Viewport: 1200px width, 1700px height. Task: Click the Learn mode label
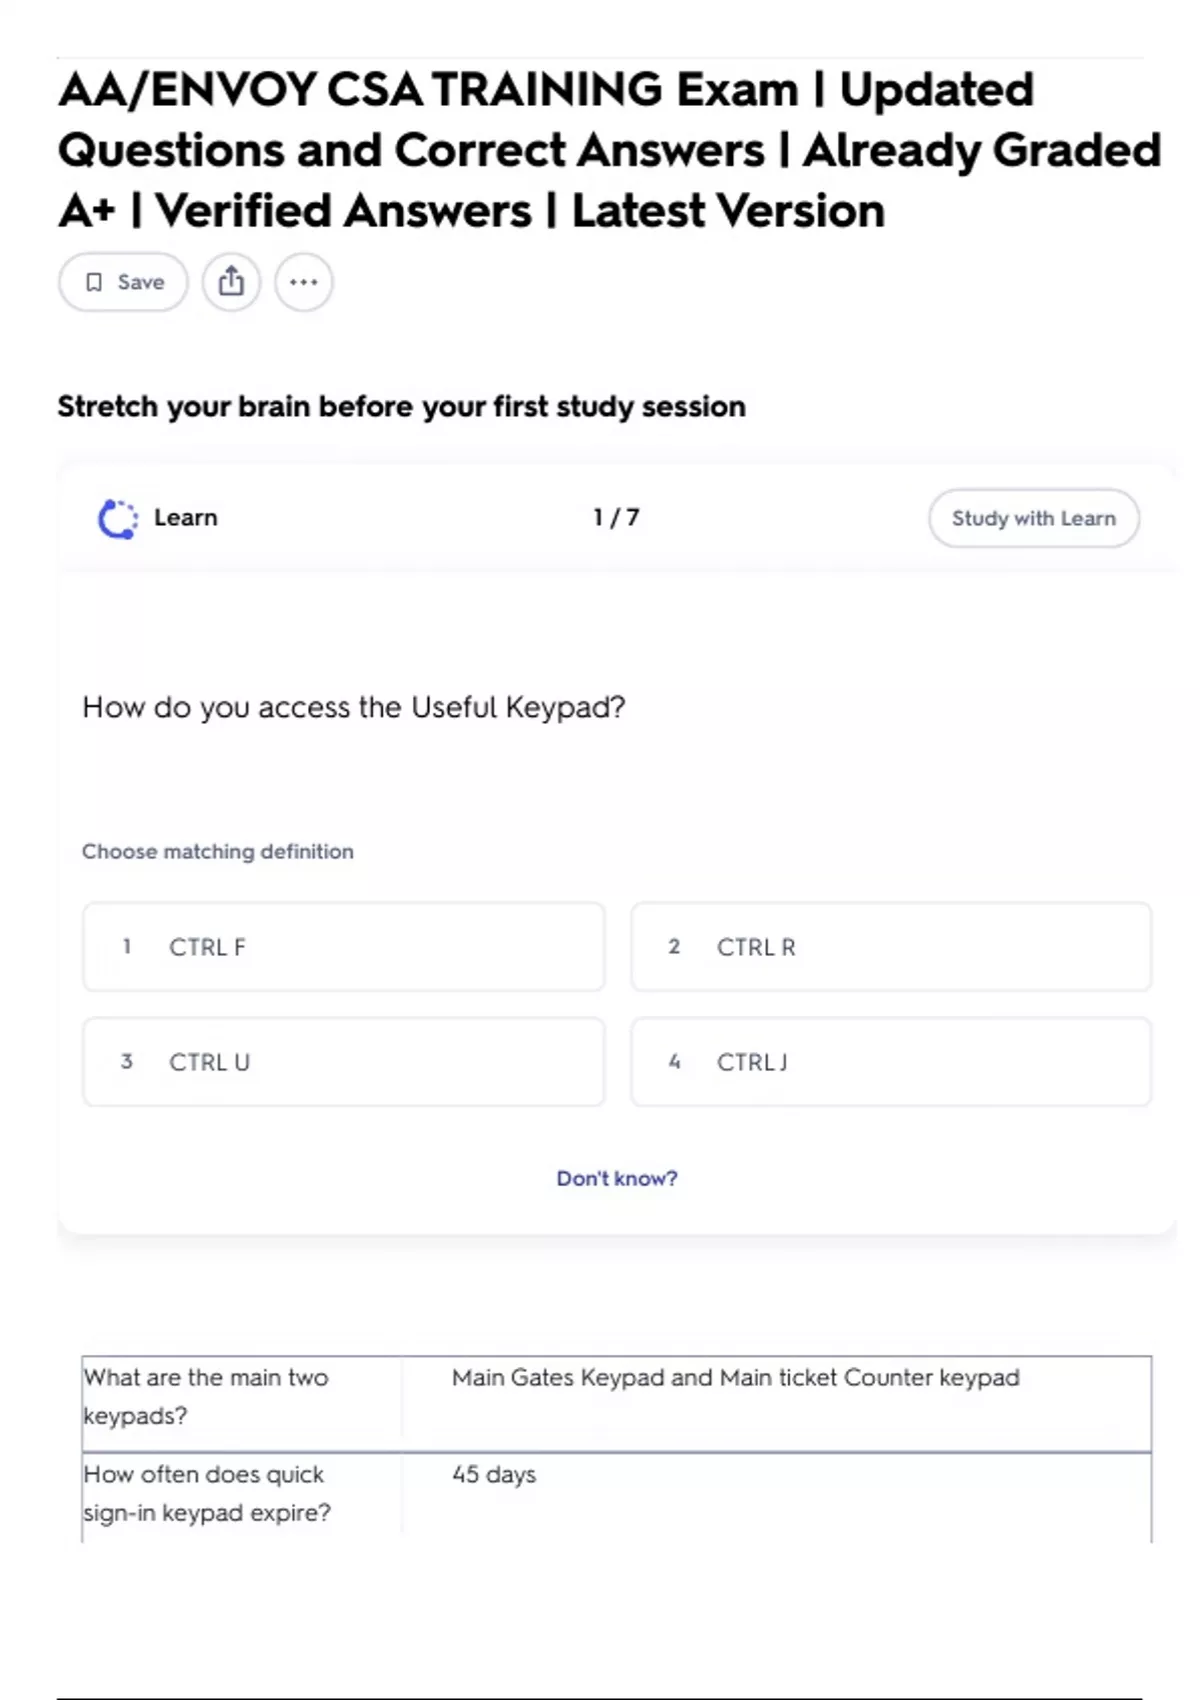pos(185,518)
